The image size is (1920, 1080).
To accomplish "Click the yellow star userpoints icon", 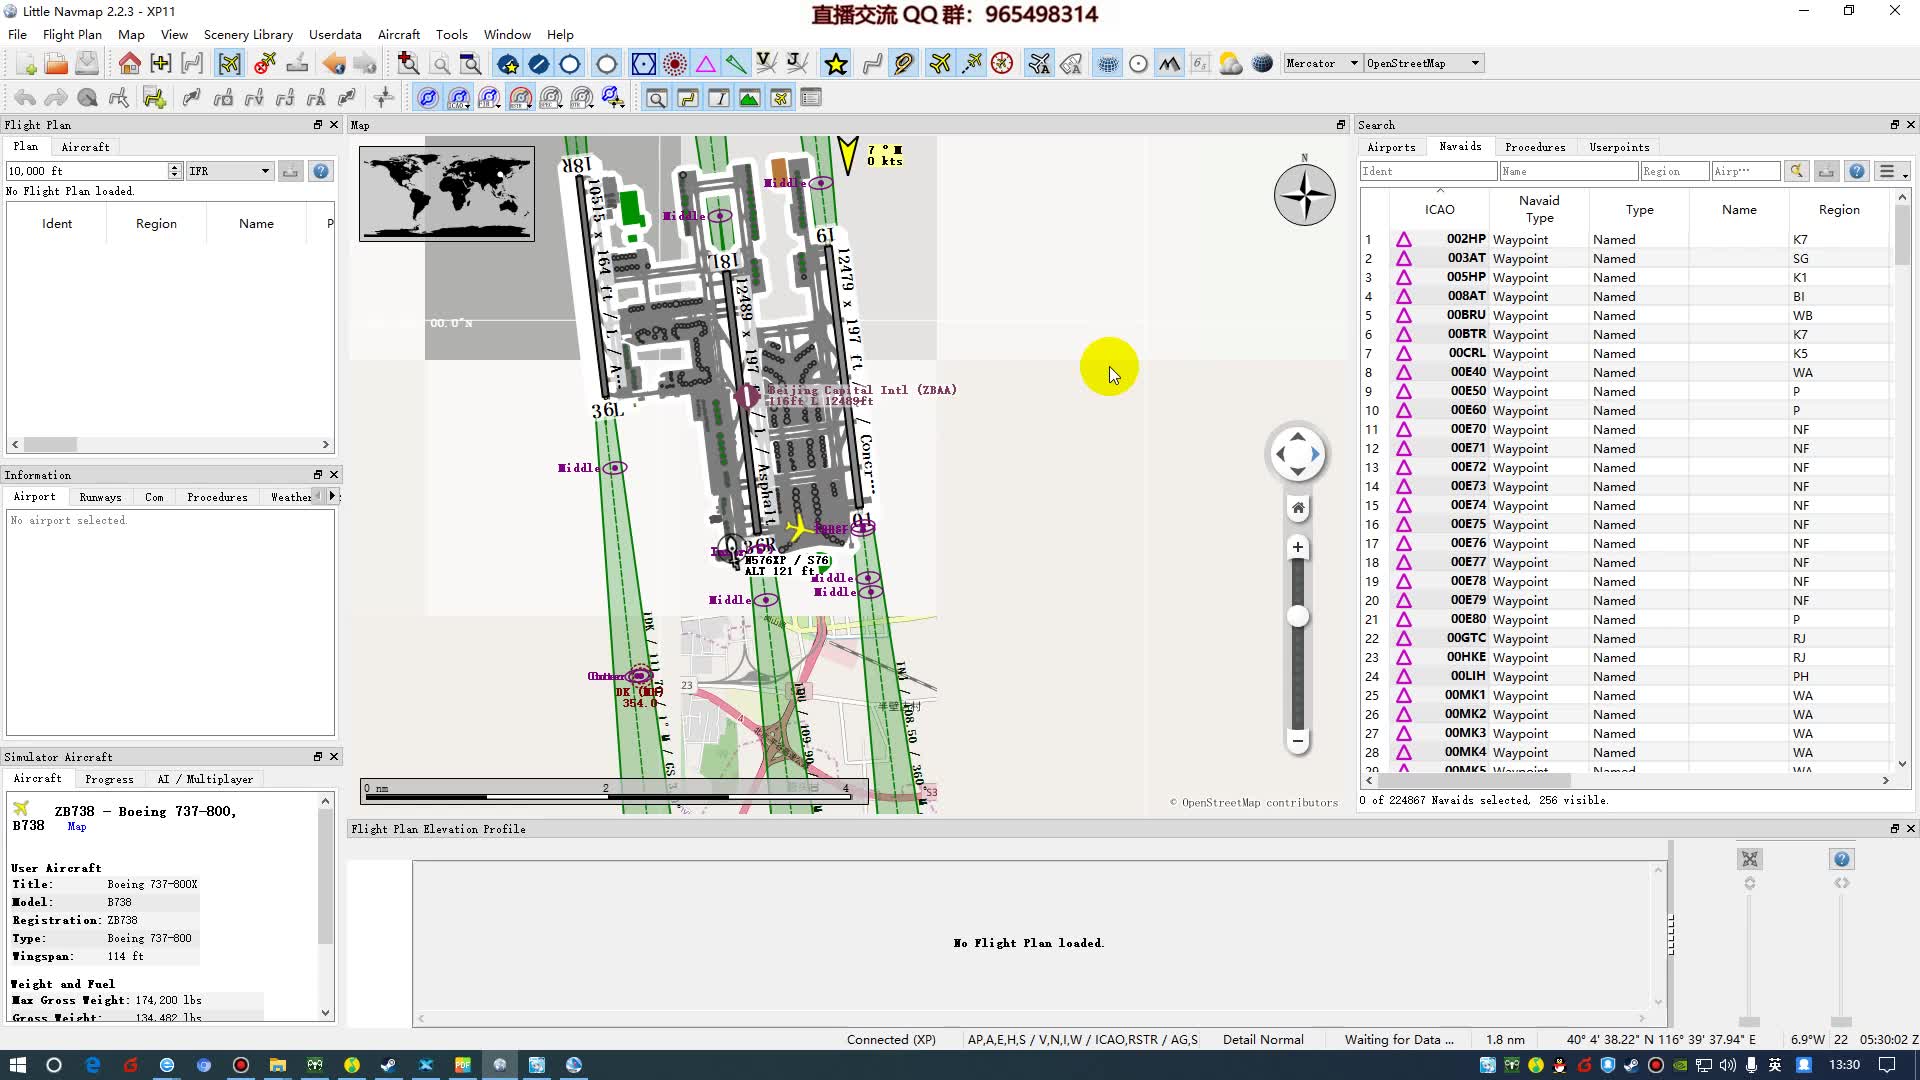I will point(836,64).
